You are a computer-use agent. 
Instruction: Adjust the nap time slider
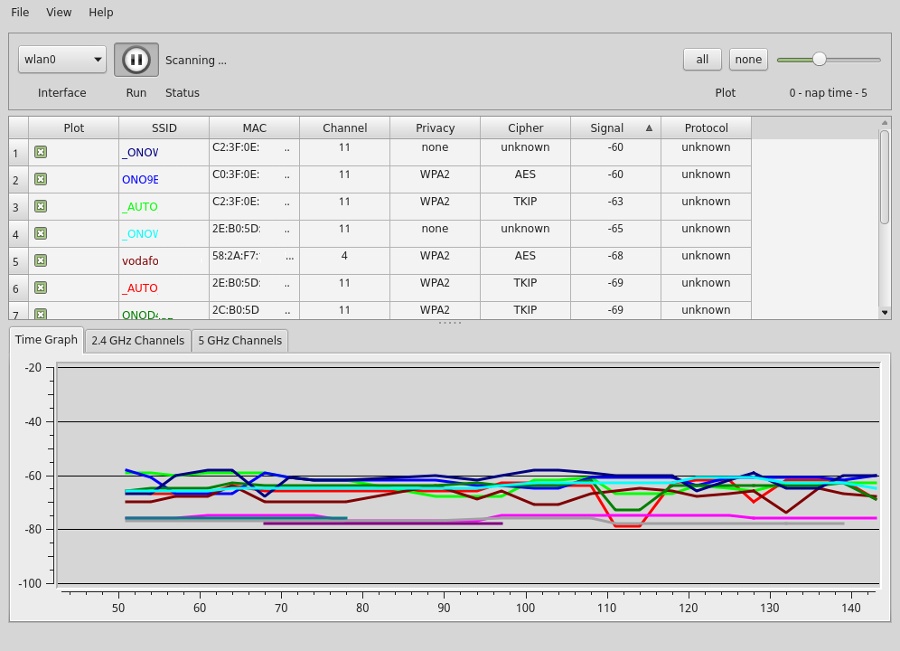point(819,60)
